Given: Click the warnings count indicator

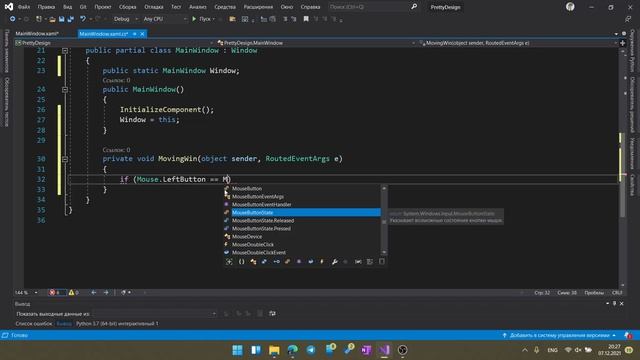Looking at the screenshot, I should pyautogui.click(x=73, y=293).
